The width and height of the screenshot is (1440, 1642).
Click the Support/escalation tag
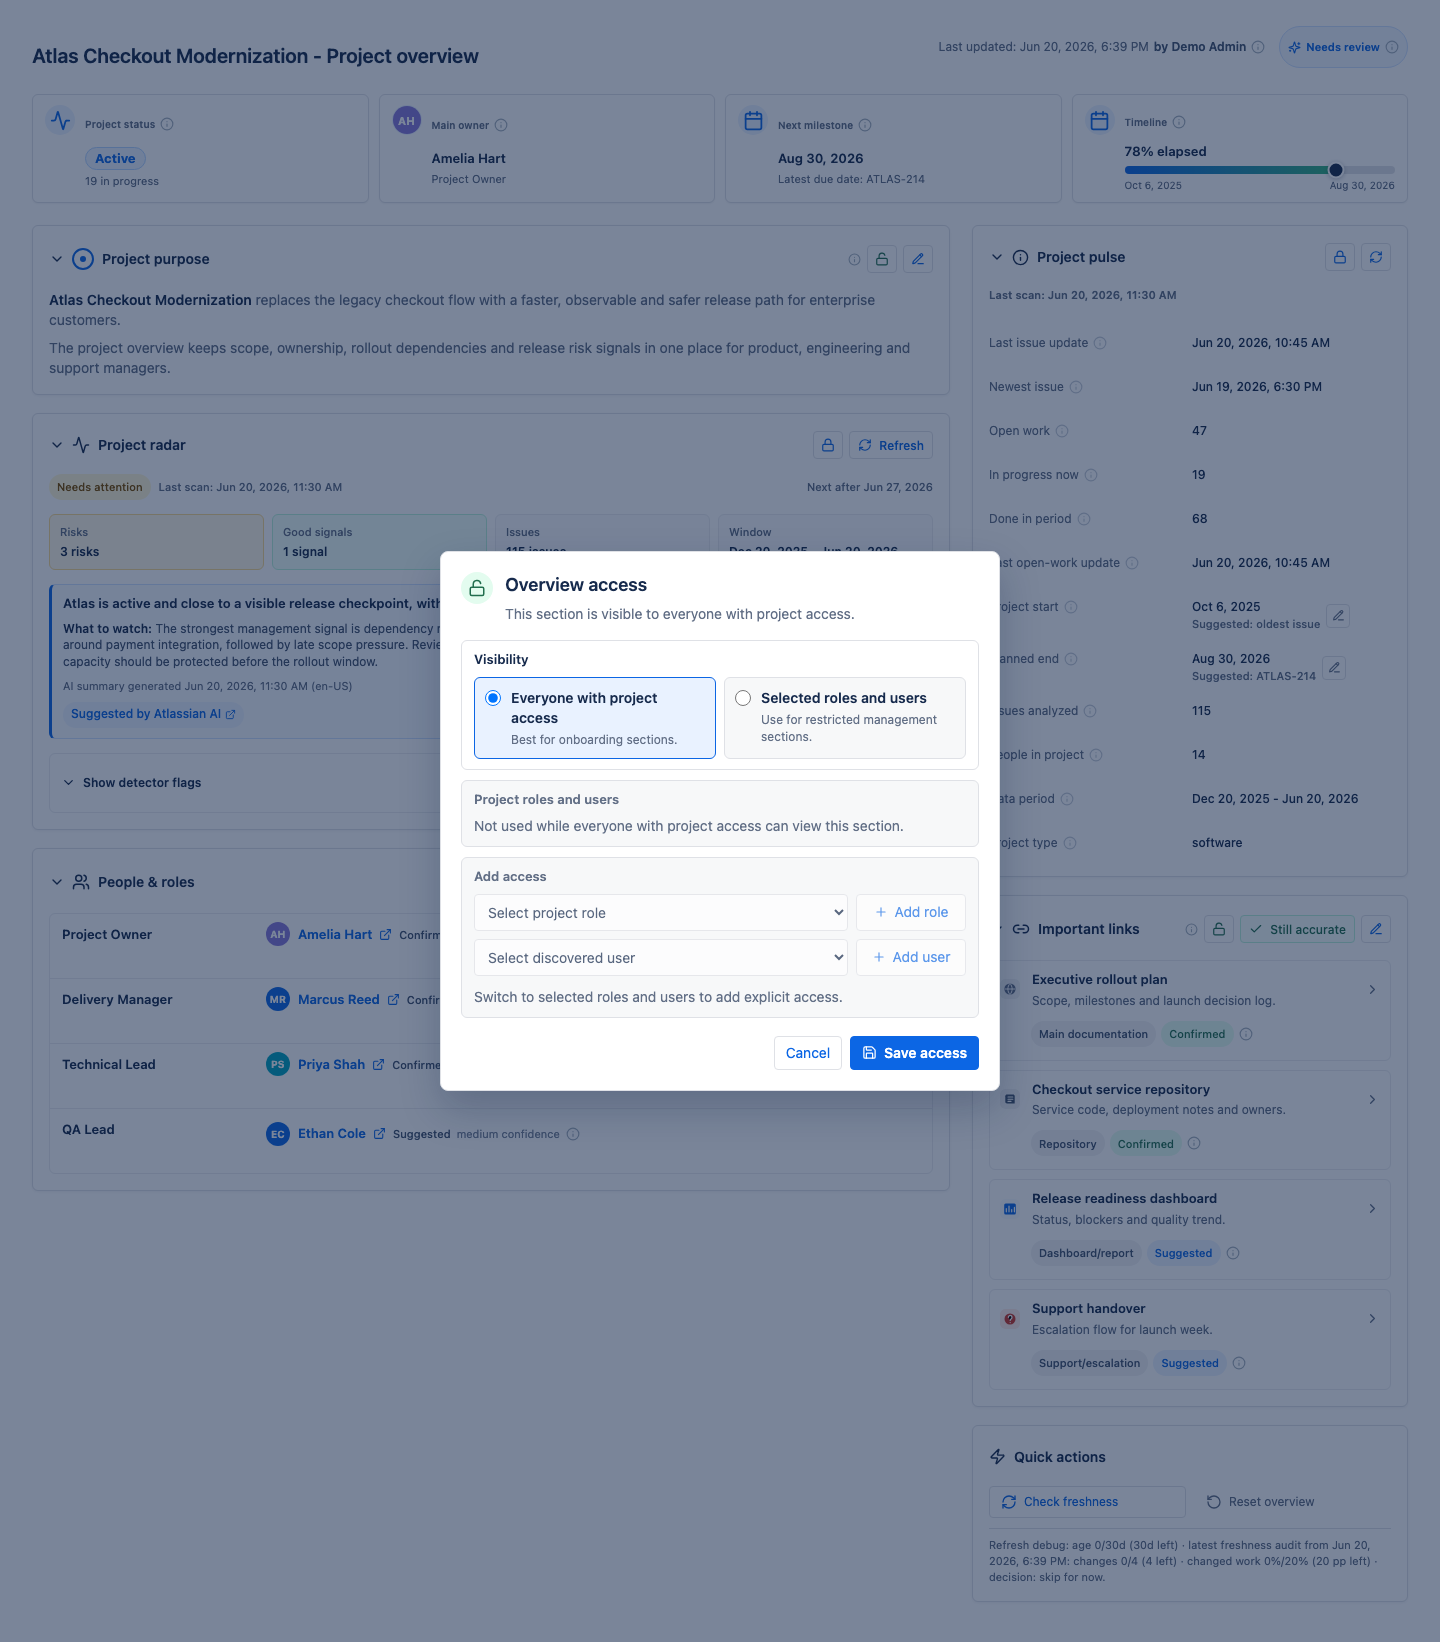pos(1089,1363)
